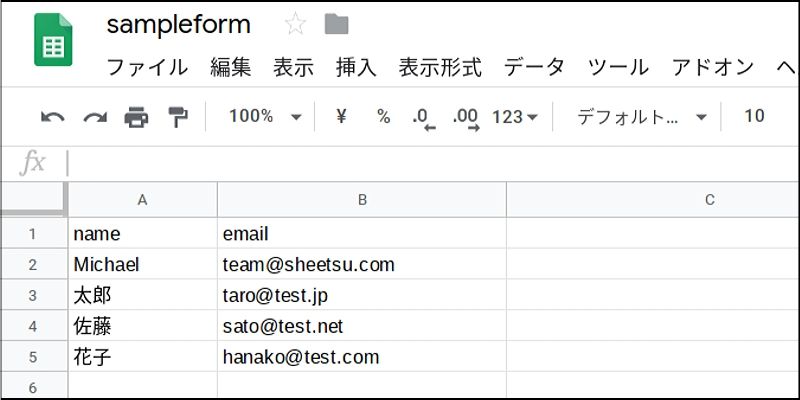Open the データ menu
Image resolution: width=800 pixels, height=400 pixels.
pos(534,67)
